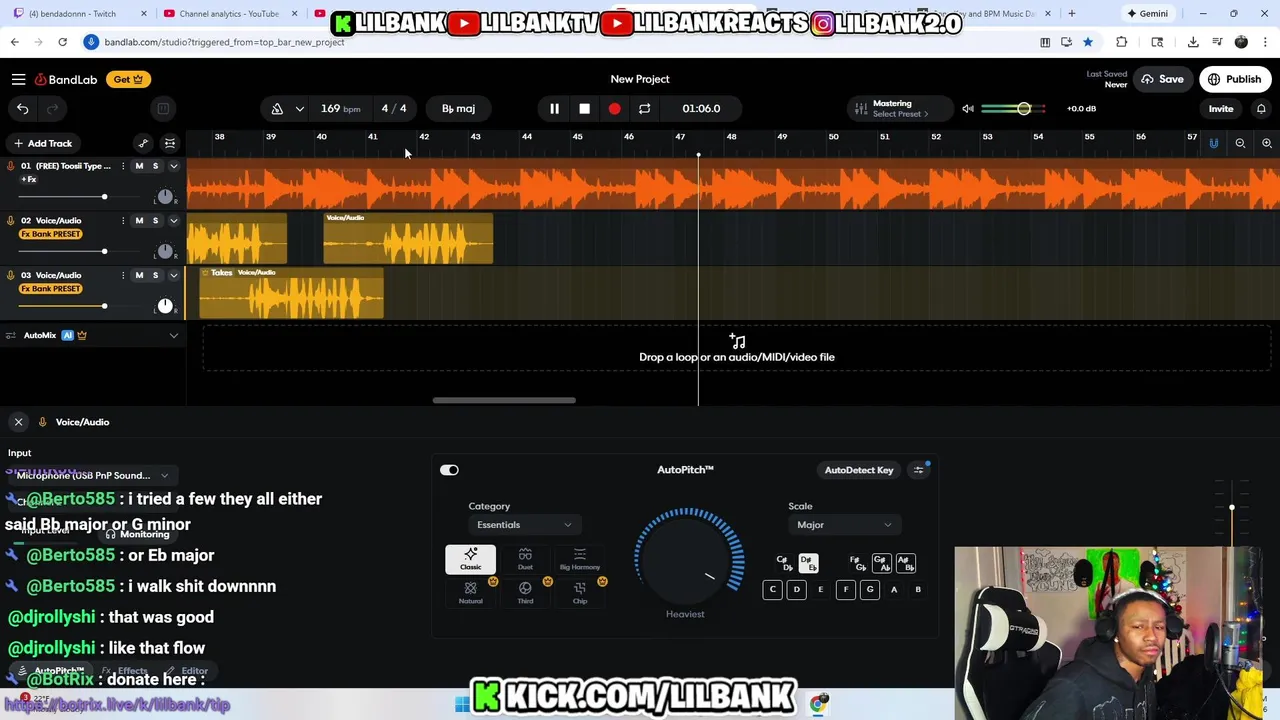Screen dimensions: 1280x720
Task: Click bar 45 on timeline ruler
Action: (577, 137)
